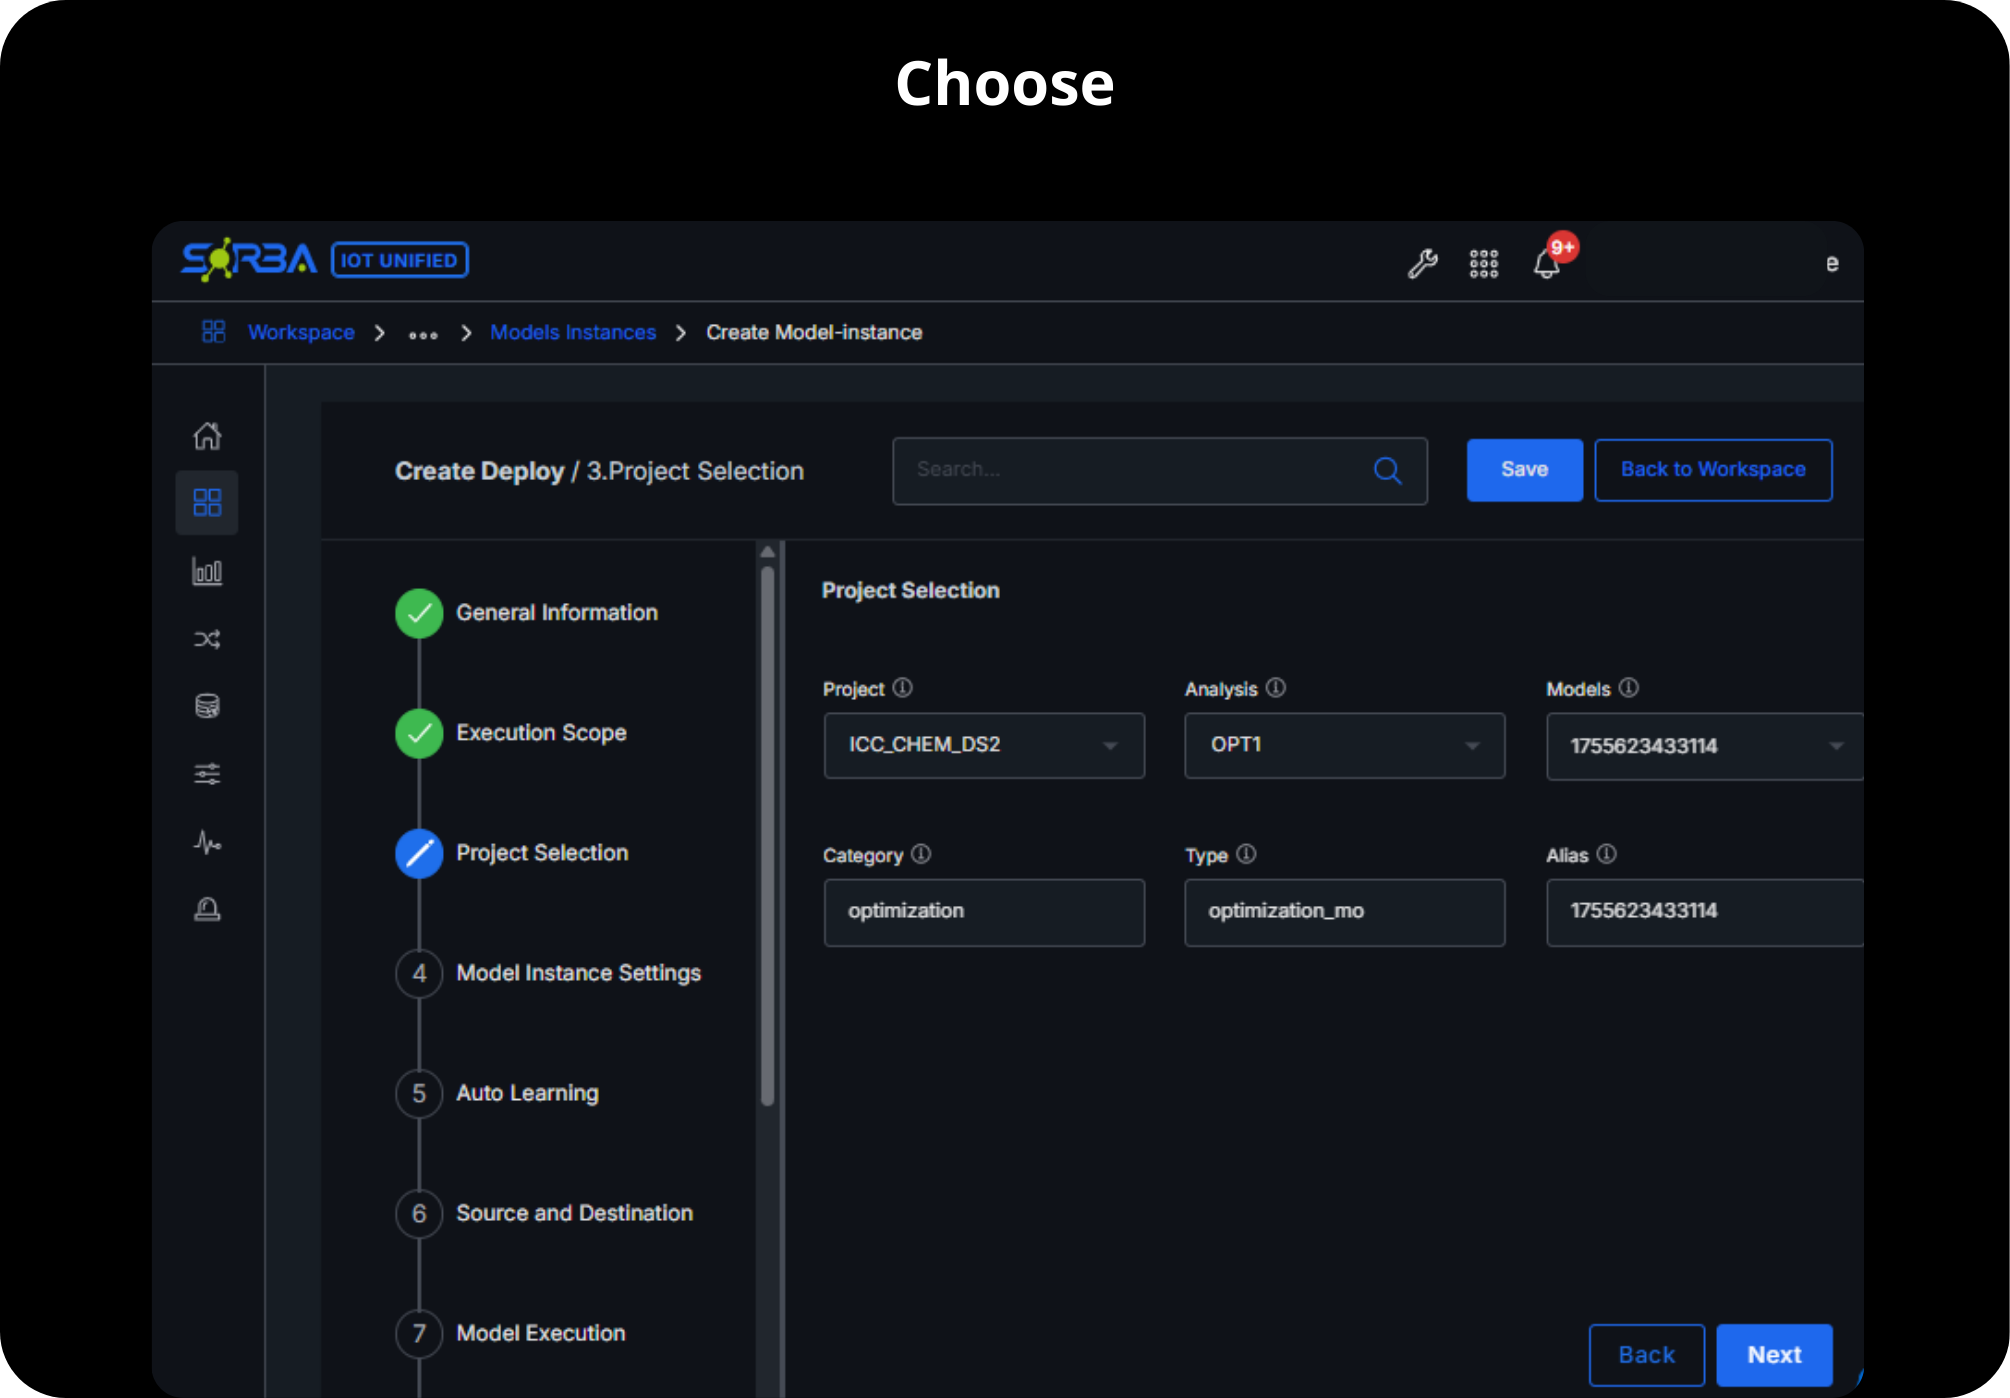Click the sliders settings sidebar icon
The width and height of the screenshot is (2010, 1398).
207,773
